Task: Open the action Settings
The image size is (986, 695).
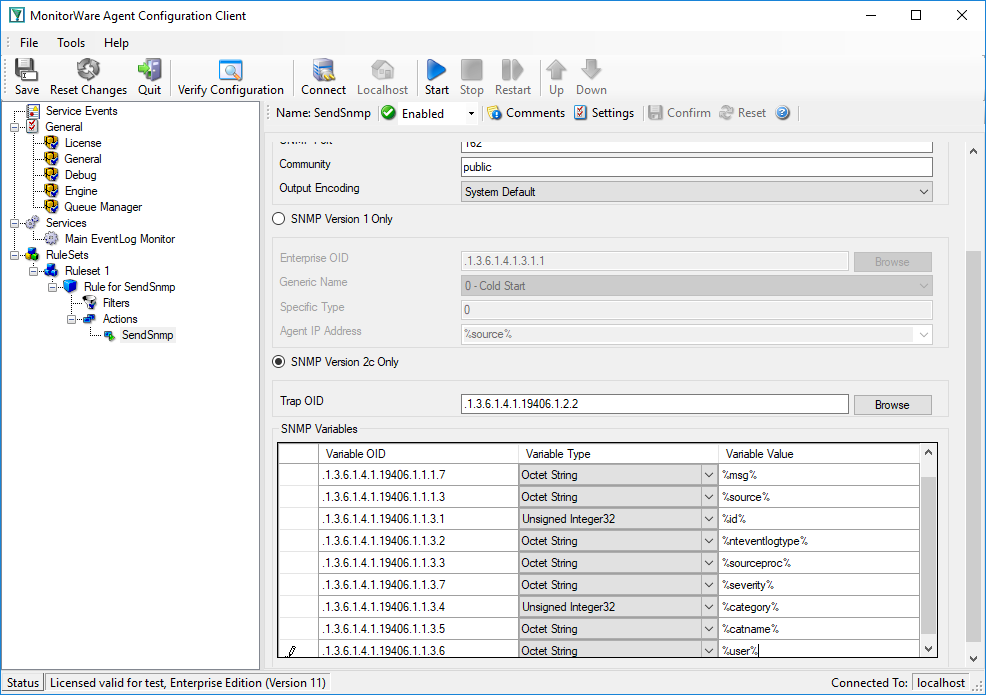Action: tap(604, 113)
